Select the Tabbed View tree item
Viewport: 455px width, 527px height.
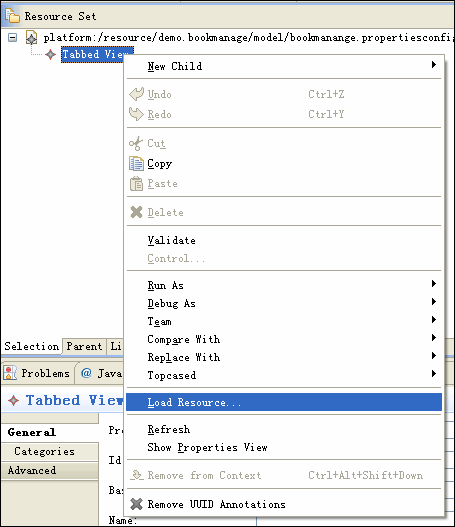click(x=97, y=54)
